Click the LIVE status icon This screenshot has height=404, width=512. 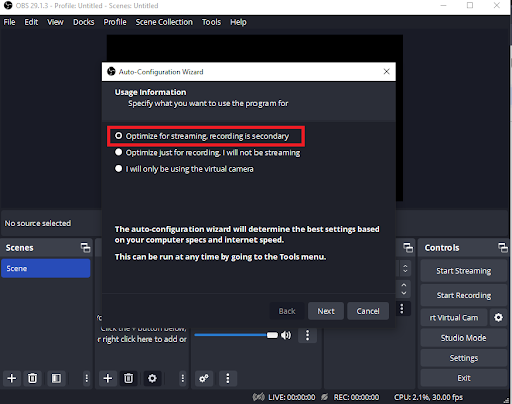coord(258,397)
